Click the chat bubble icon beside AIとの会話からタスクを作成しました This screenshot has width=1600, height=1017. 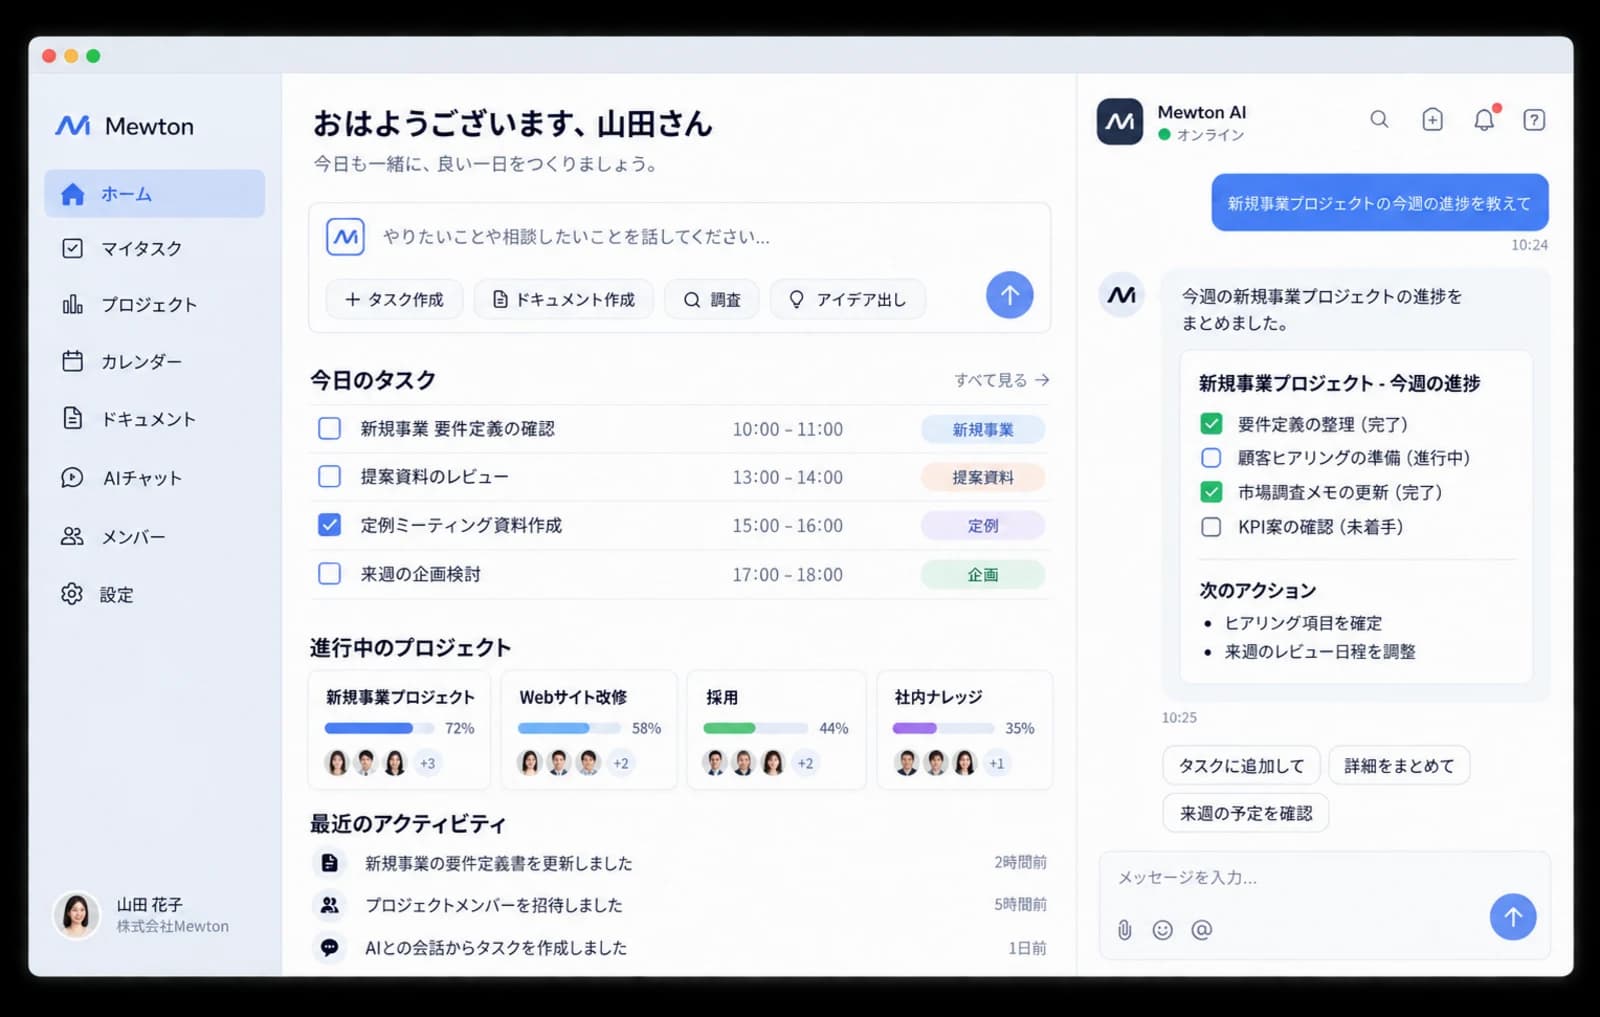329,947
